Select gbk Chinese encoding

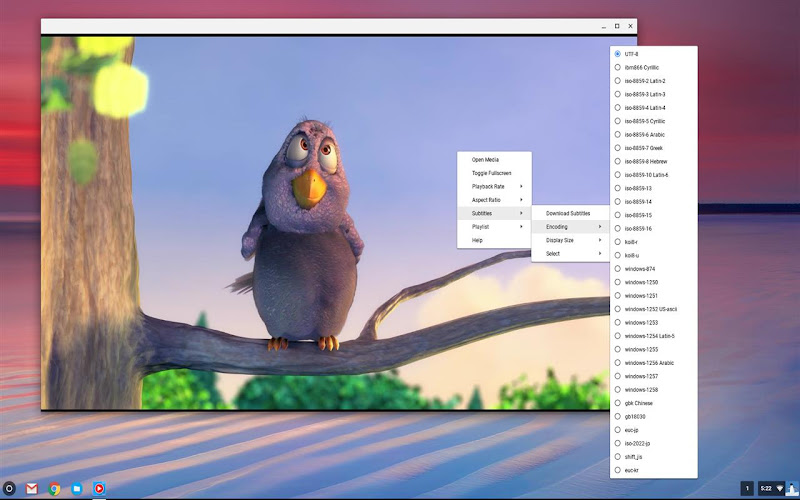[x=654, y=403]
